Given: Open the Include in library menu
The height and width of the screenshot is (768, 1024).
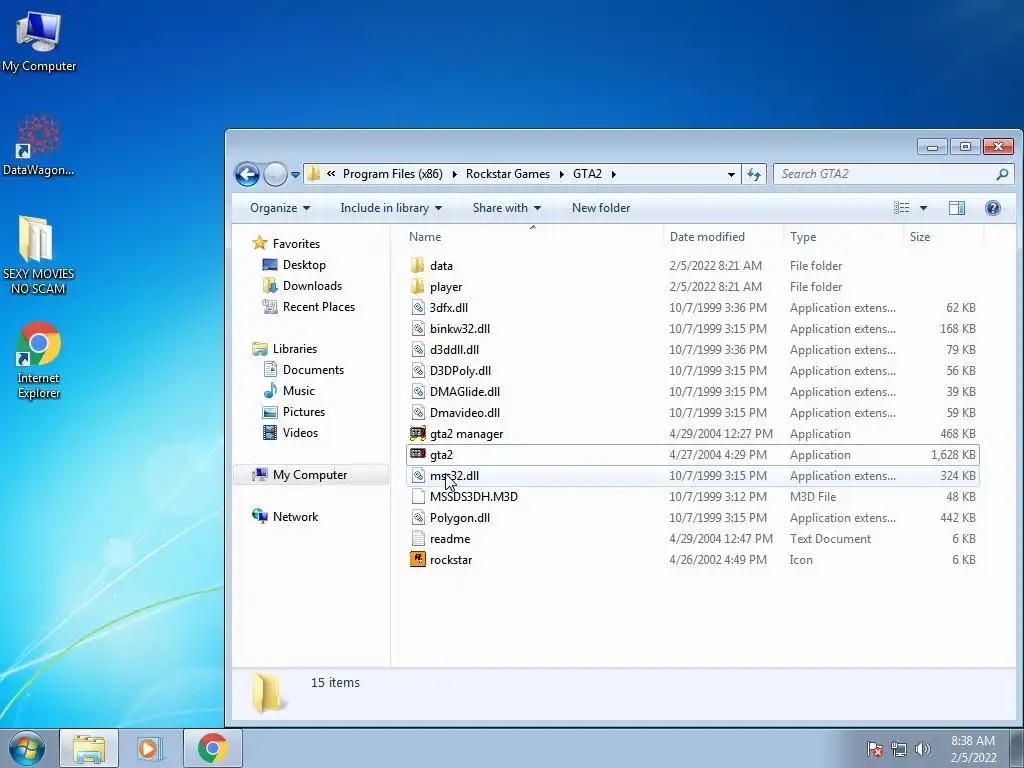Looking at the screenshot, I should [x=391, y=208].
